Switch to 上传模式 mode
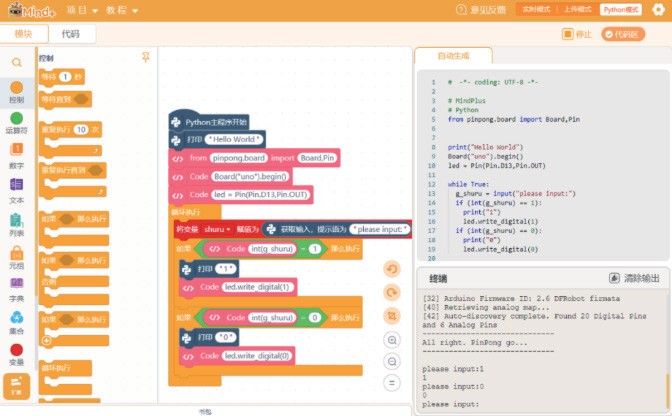Image resolution: width=672 pixels, height=416 pixels. click(x=577, y=9)
